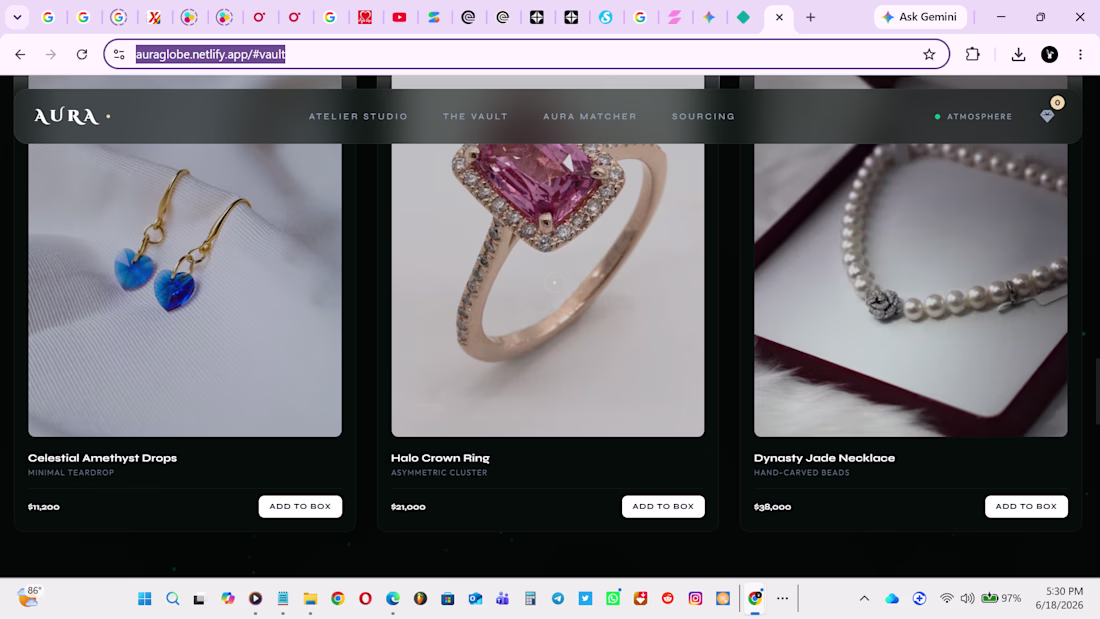Image resolution: width=1100 pixels, height=619 pixels.
Task: Click the Asymmetric Cluster subtitle
Action: click(x=439, y=472)
